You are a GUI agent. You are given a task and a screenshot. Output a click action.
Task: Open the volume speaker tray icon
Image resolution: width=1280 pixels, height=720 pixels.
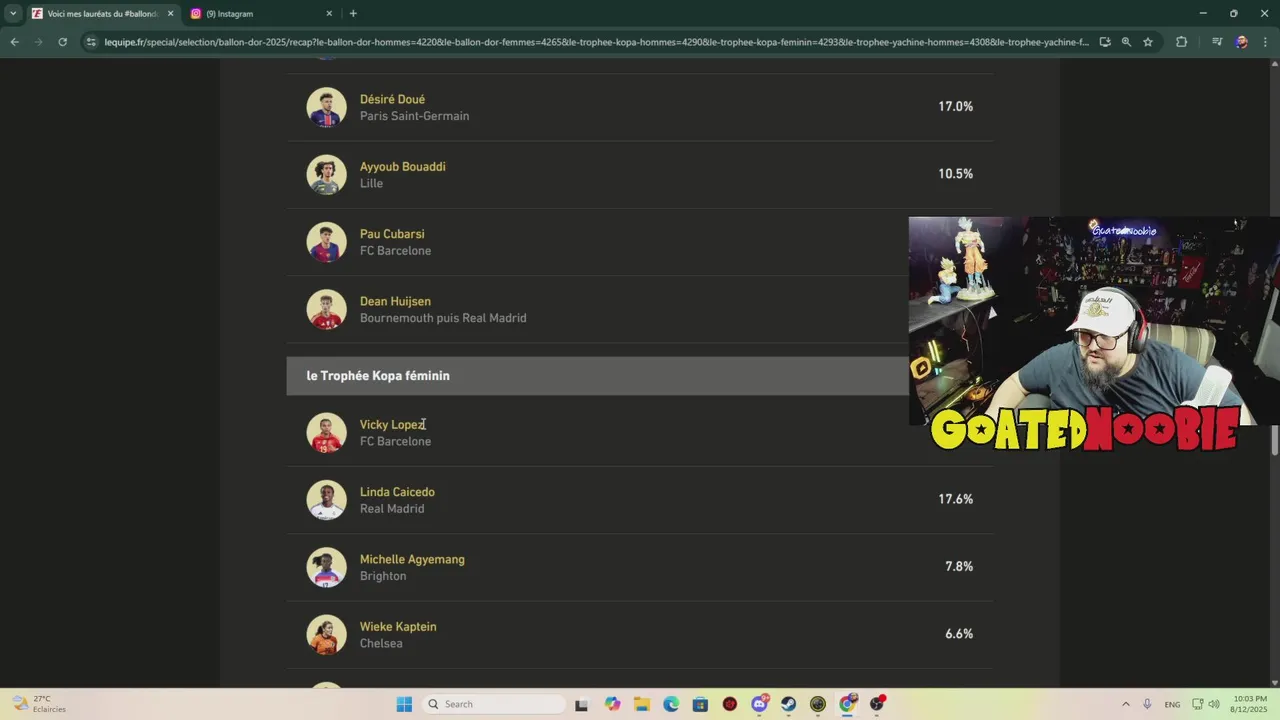(1215, 704)
